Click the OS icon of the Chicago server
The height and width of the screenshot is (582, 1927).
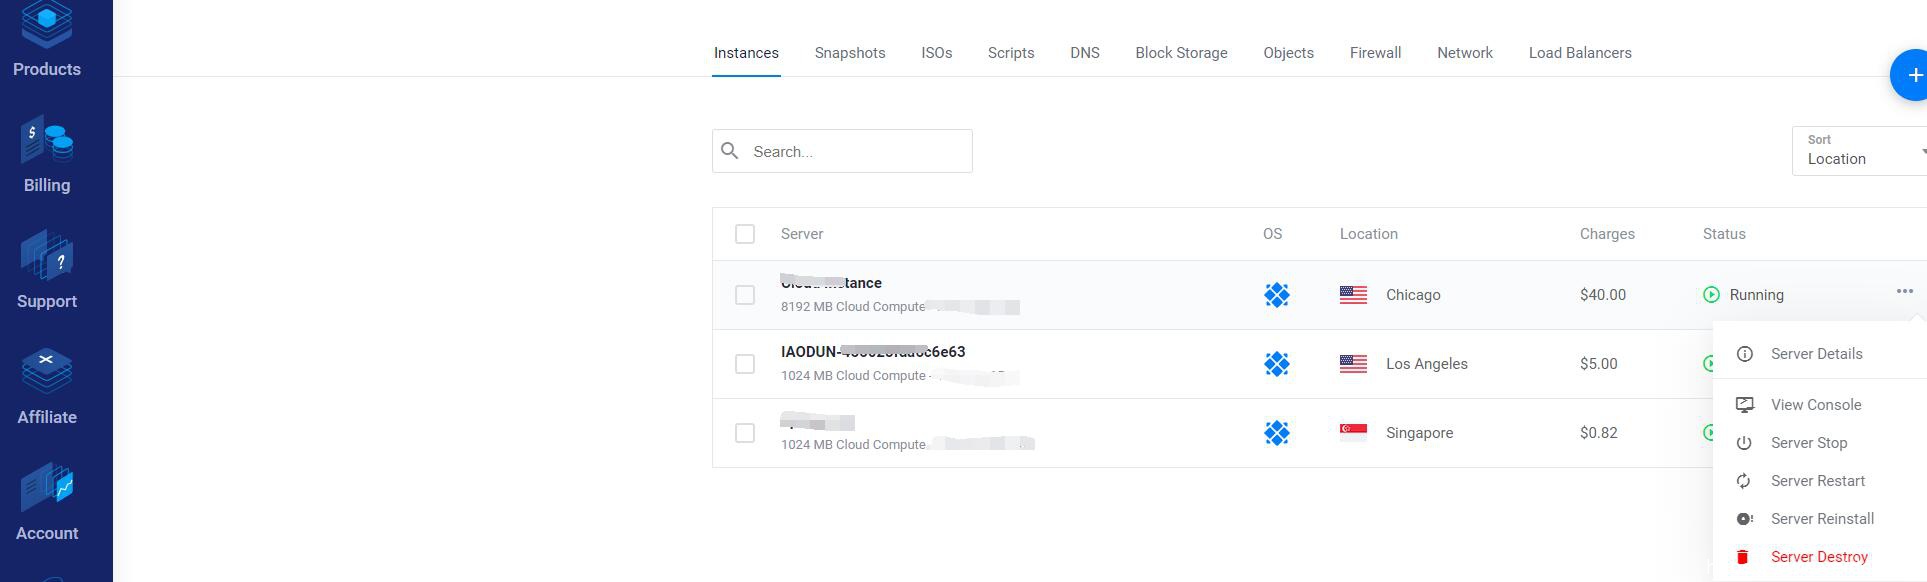[x=1276, y=295]
